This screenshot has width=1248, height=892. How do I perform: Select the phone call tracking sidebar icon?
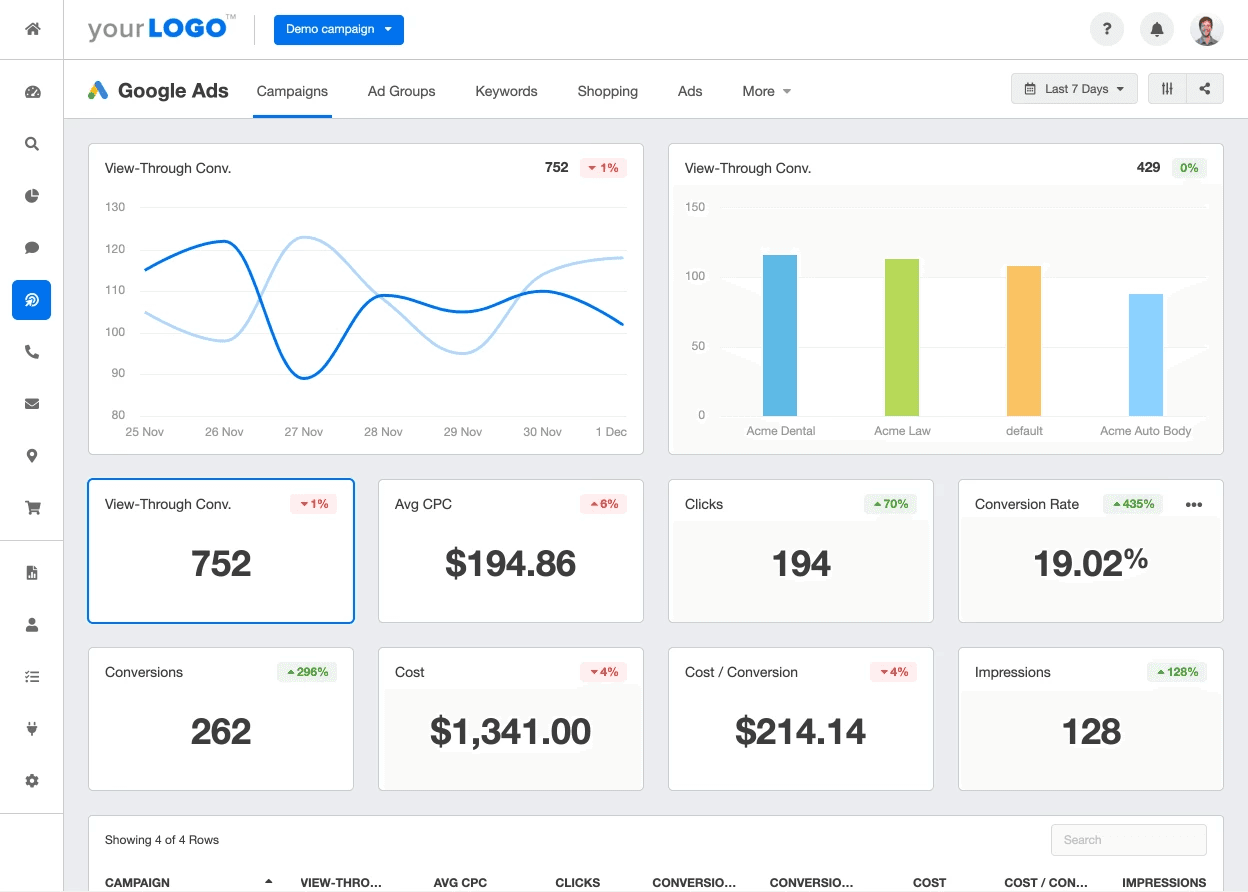point(31,351)
